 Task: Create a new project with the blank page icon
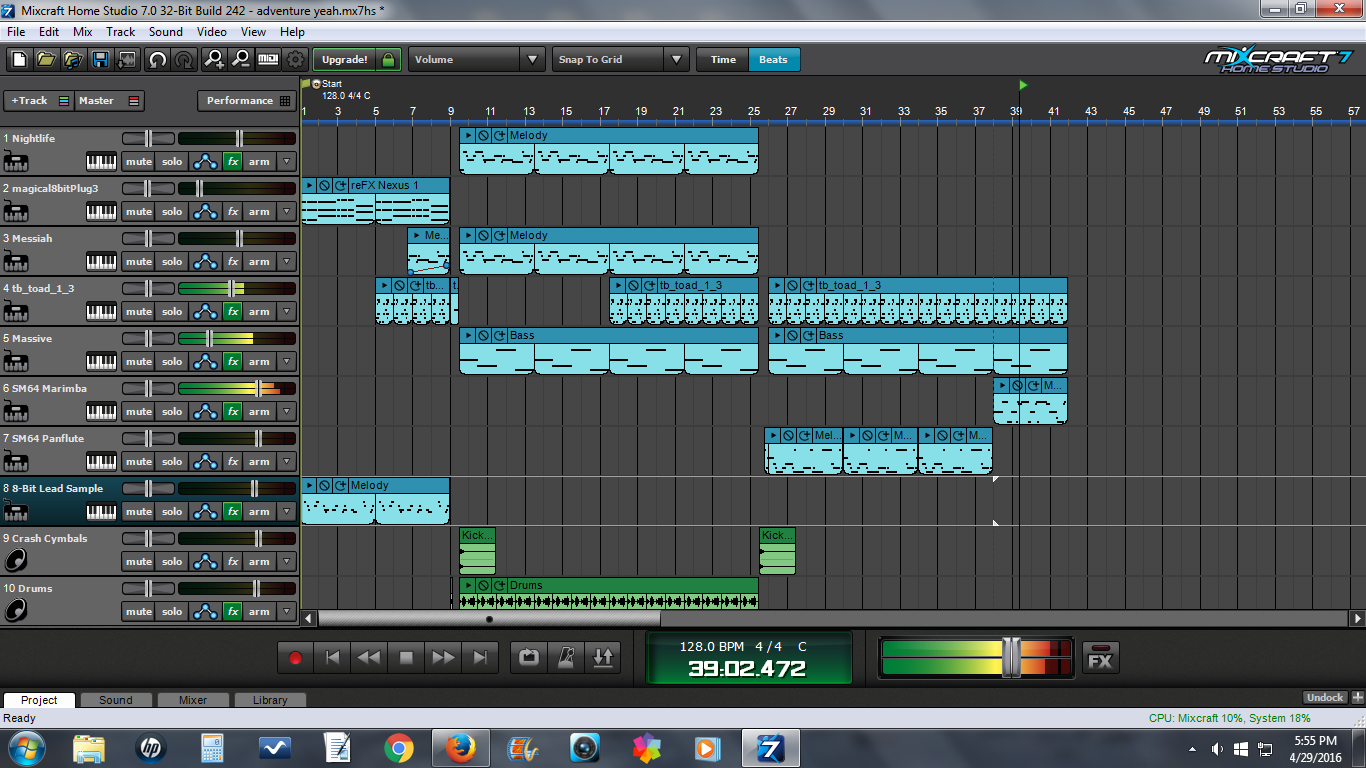pyautogui.click(x=19, y=60)
